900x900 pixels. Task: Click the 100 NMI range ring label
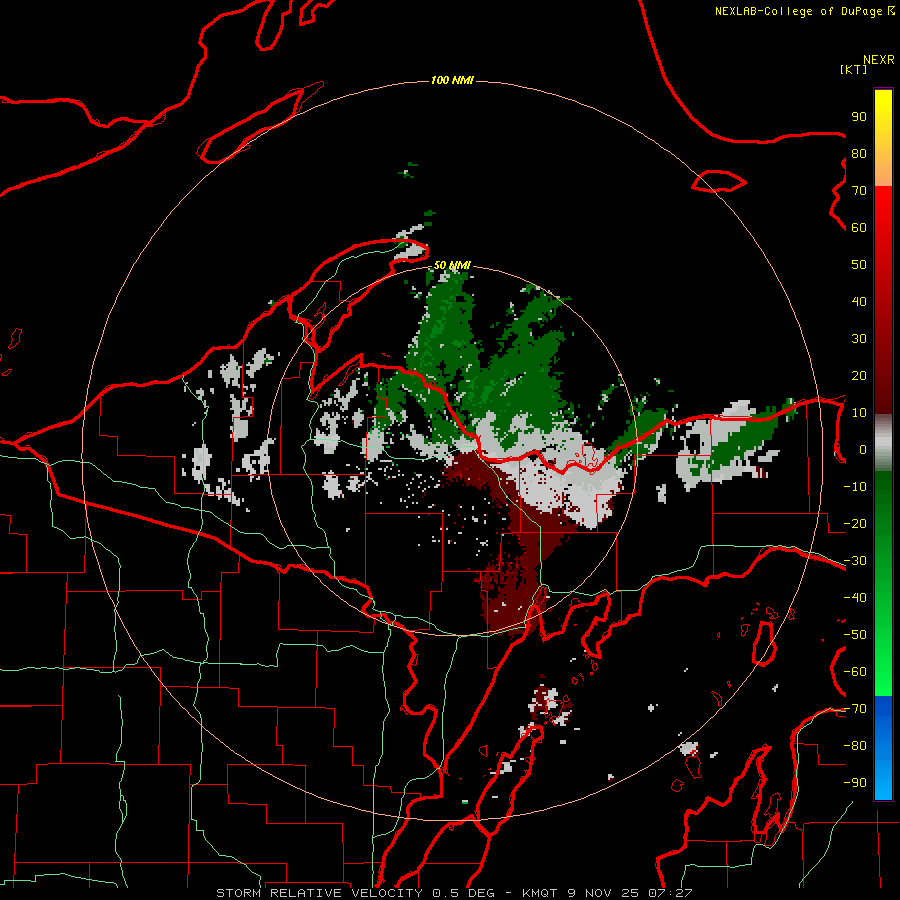click(452, 80)
